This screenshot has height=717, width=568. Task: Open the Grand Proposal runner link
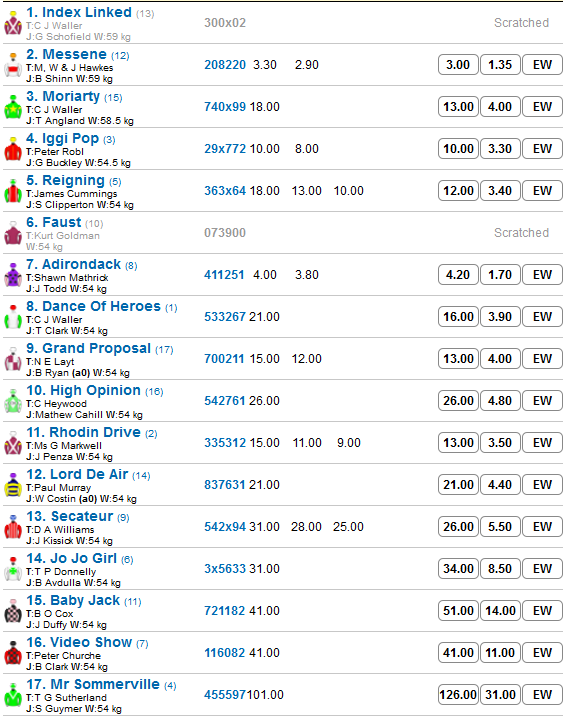[x=88, y=348]
